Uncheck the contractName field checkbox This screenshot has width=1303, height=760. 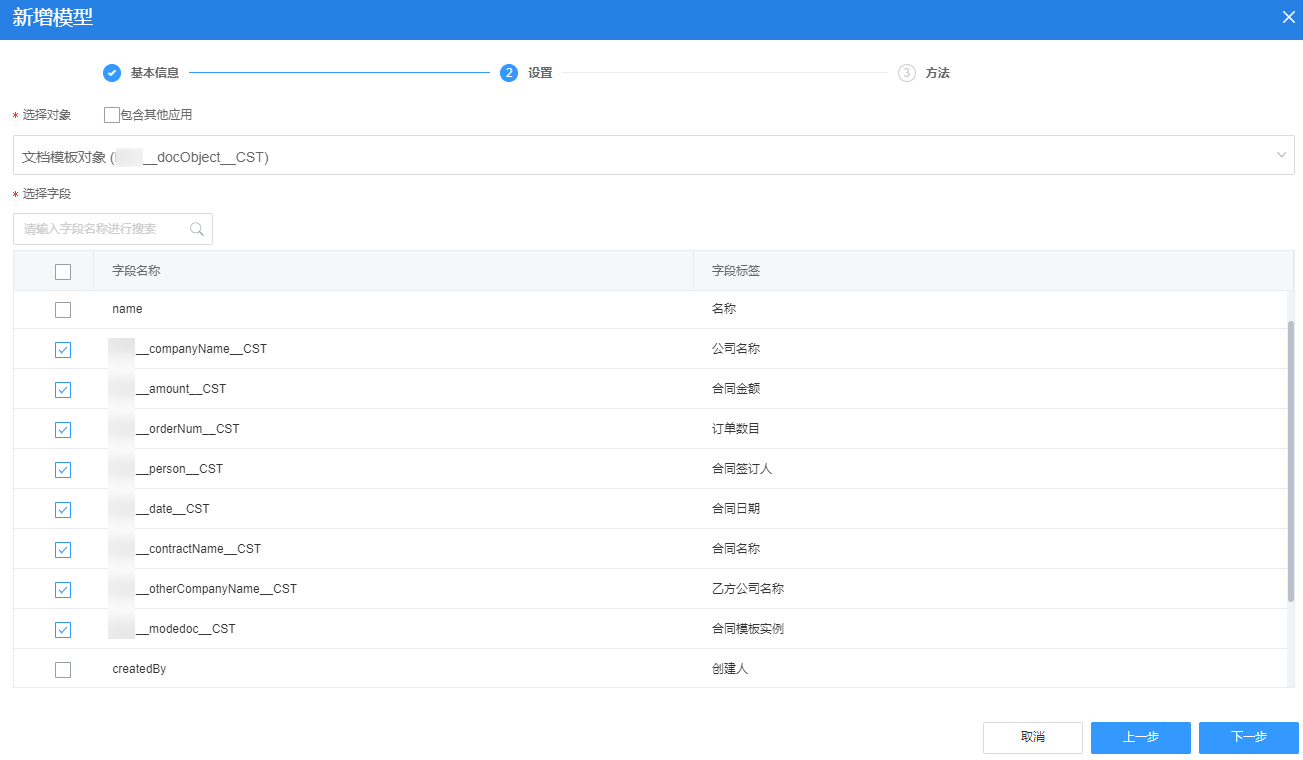[63, 550]
